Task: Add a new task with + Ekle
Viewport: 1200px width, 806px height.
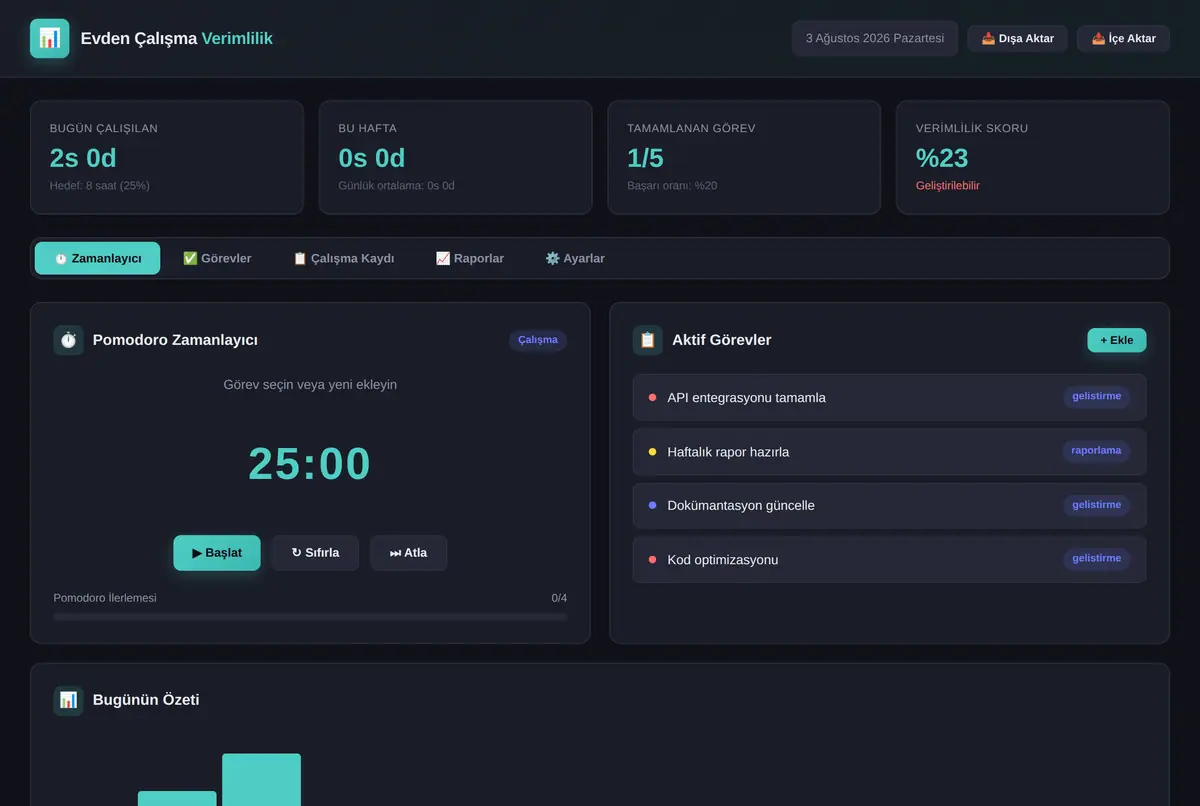Action: pyautogui.click(x=1117, y=340)
